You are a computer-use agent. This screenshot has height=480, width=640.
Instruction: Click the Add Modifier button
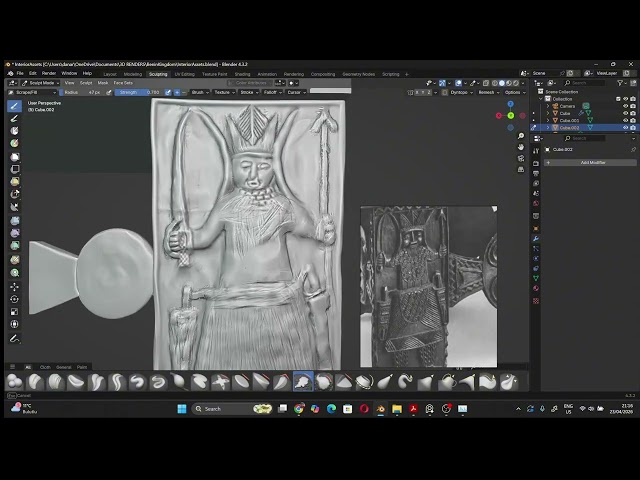point(590,162)
